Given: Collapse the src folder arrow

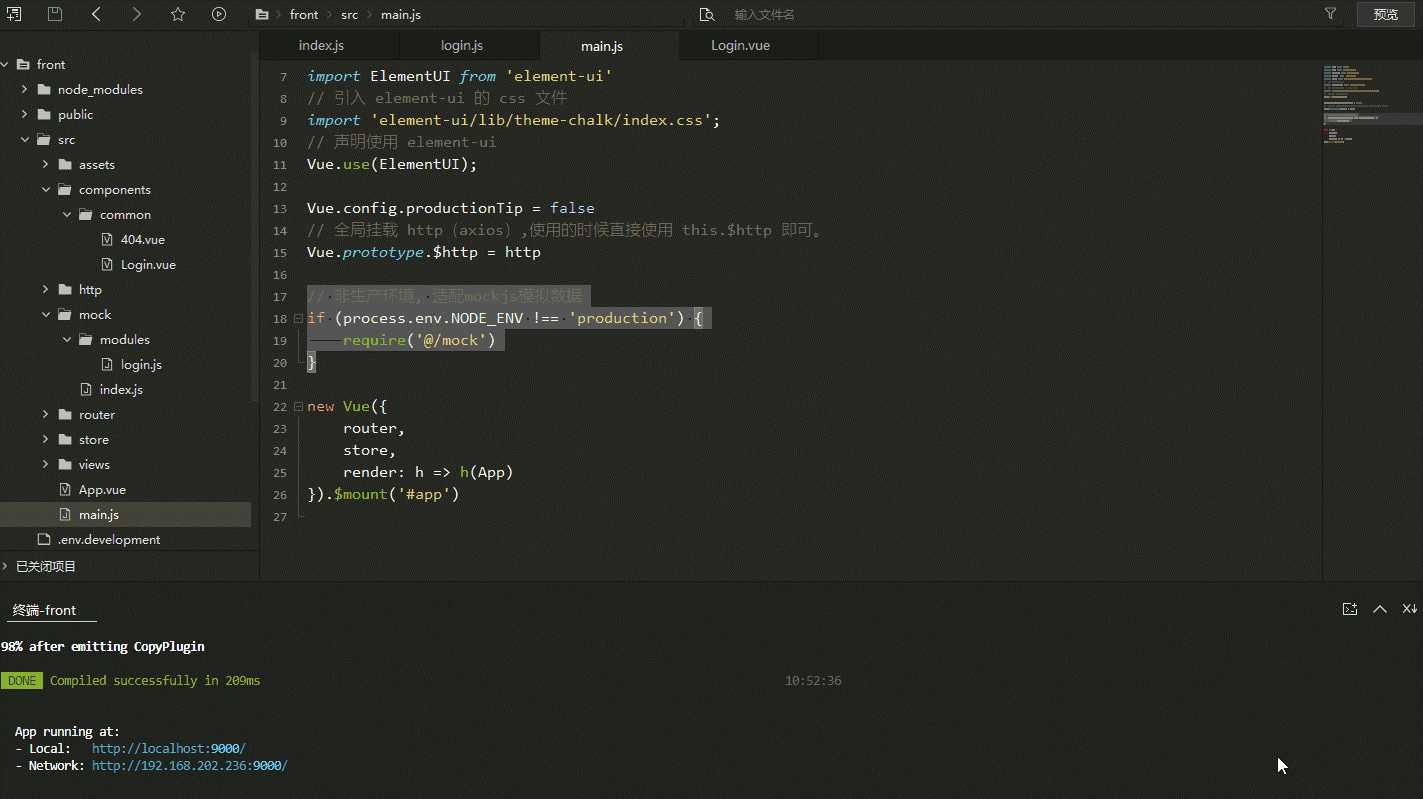Looking at the screenshot, I should (x=24, y=139).
